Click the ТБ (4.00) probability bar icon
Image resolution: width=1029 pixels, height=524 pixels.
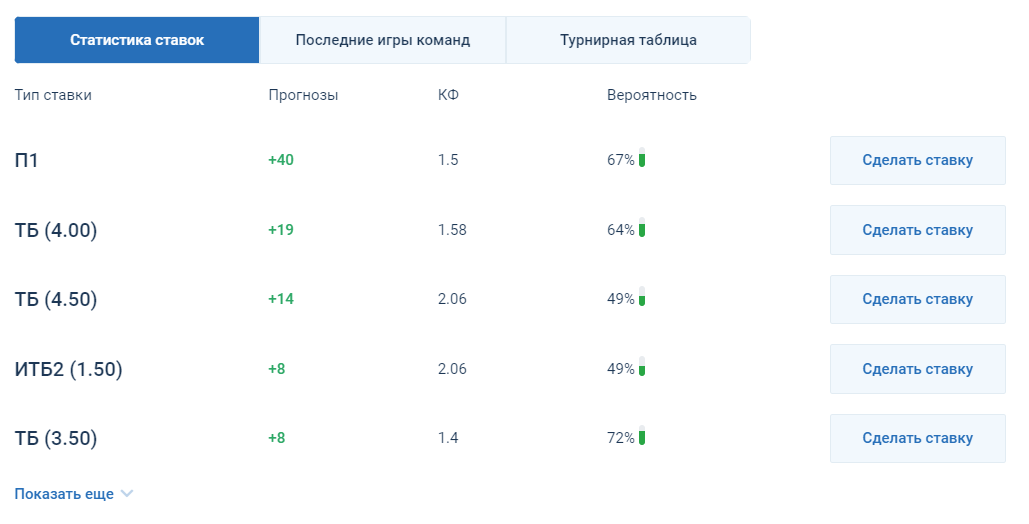(642, 227)
